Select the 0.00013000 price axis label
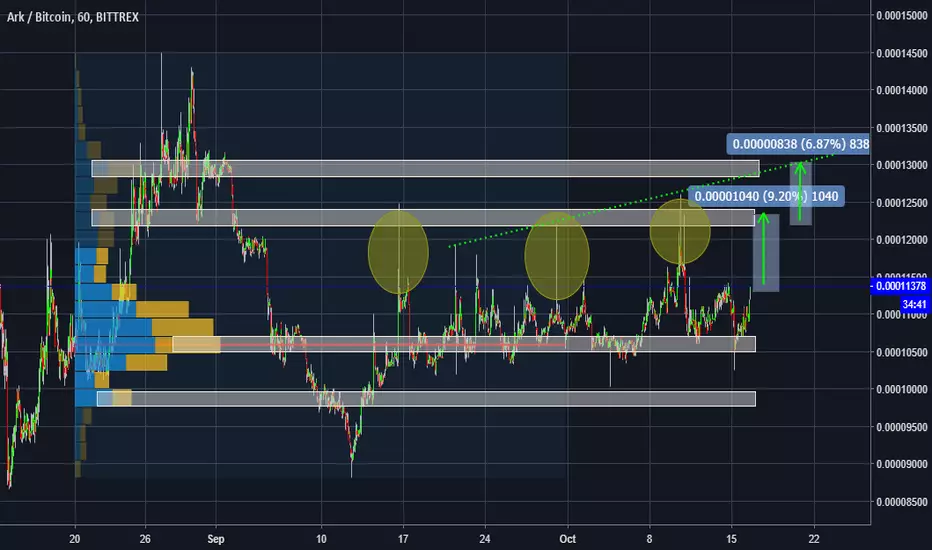Viewport: 932px width, 550px height. click(x=902, y=165)
